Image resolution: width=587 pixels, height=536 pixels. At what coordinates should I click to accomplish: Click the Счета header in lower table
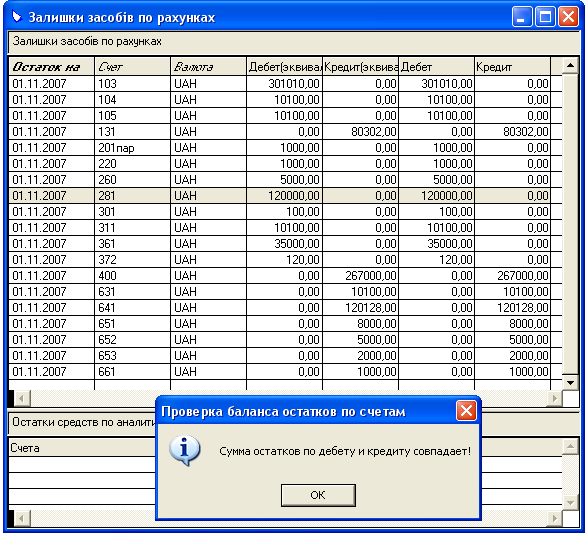(82, 448)
